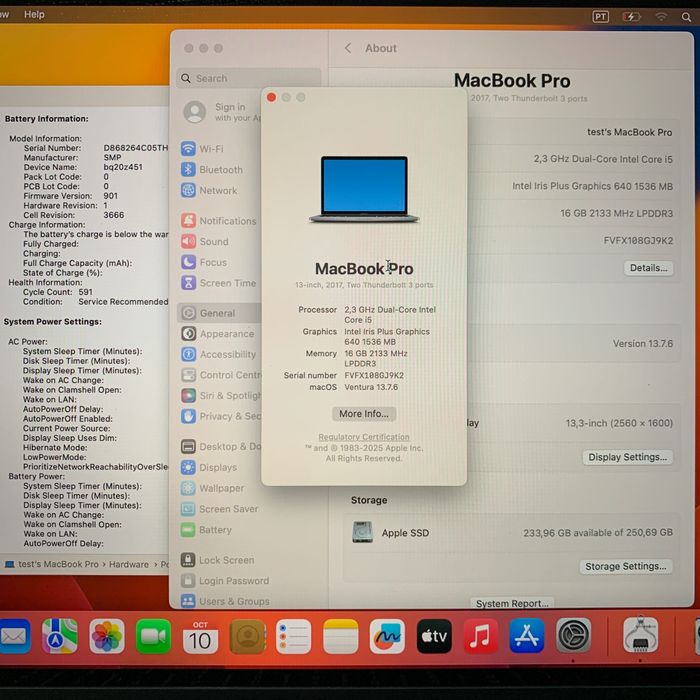Screen dimensions: 700x700
Task: Open the Regulatory Certification link
Action: 364,437
